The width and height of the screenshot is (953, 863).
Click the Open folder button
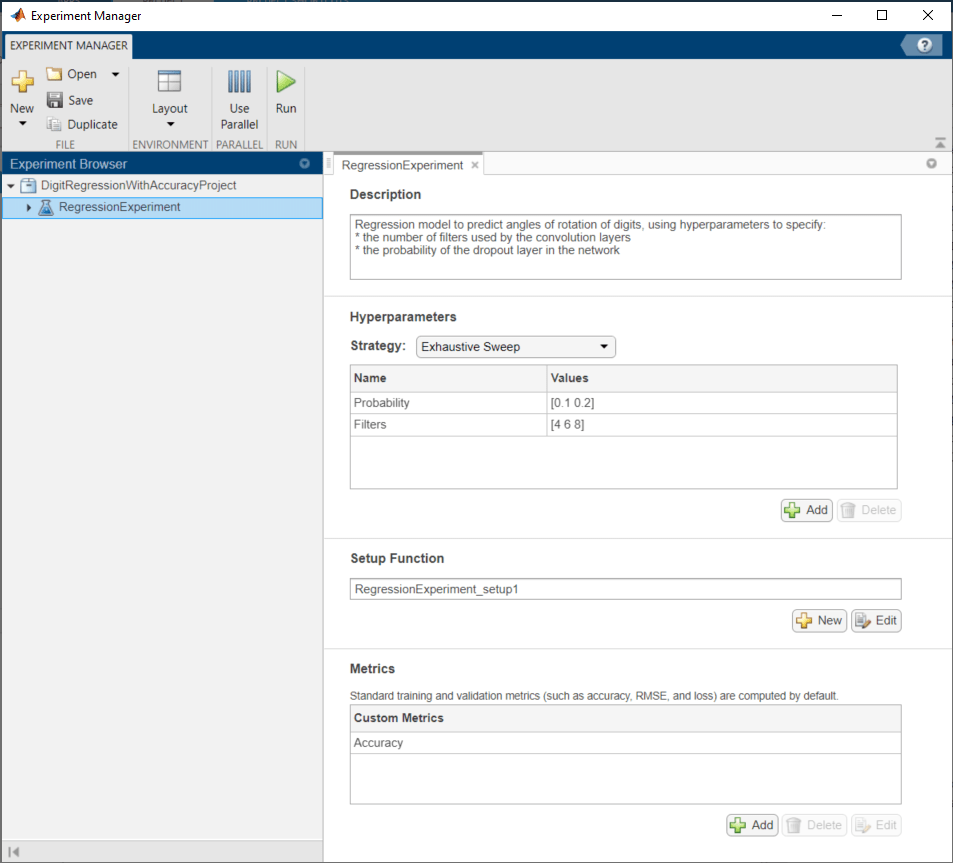72,74
